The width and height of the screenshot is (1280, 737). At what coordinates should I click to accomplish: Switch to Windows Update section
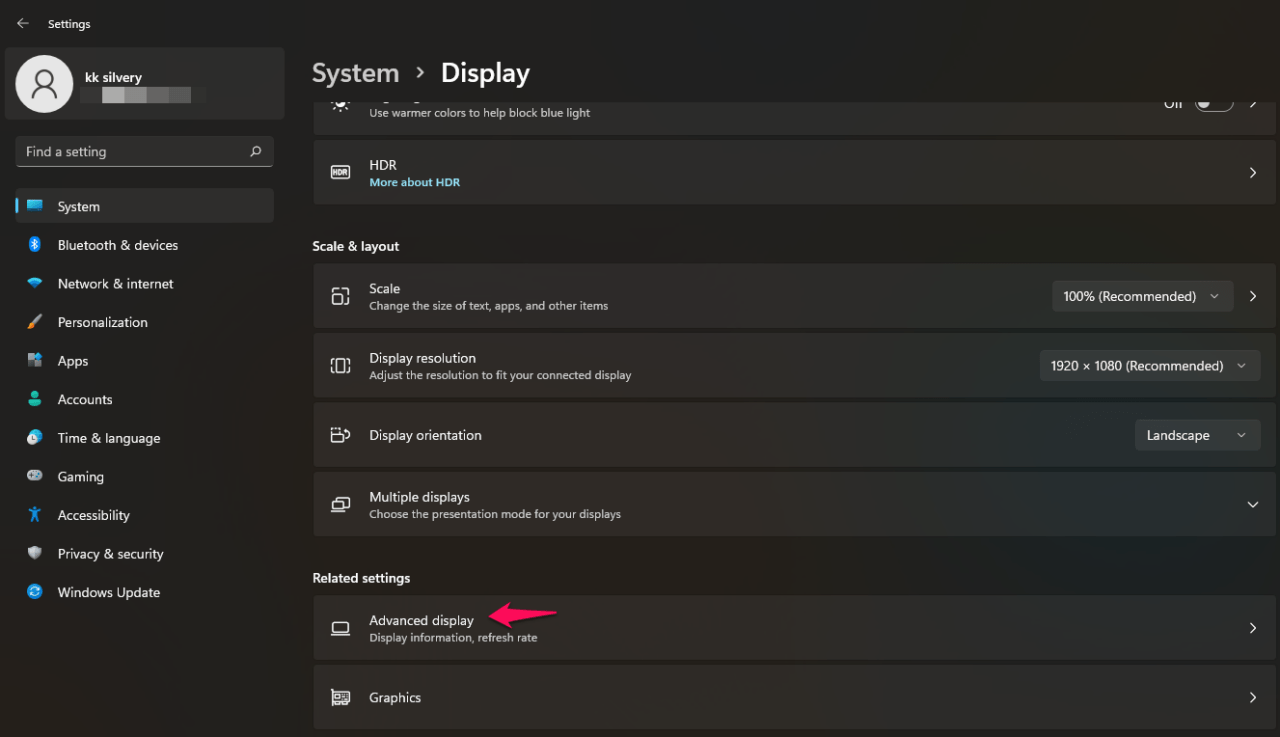(x=145, y=592)
